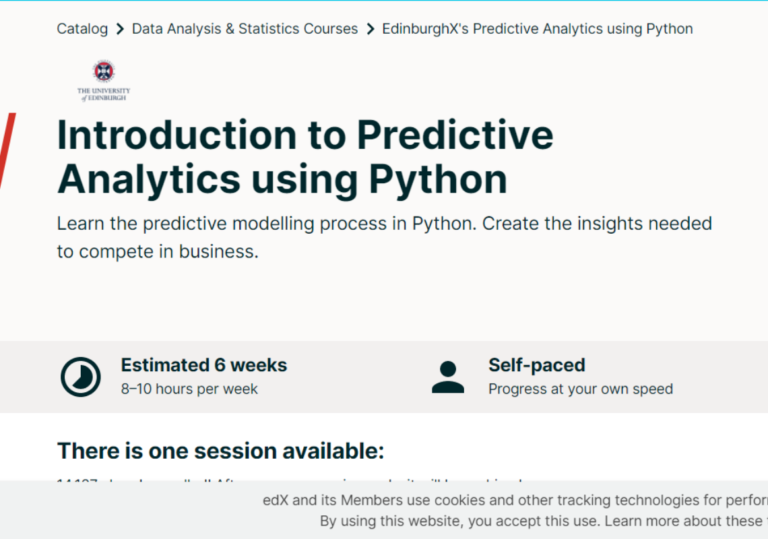The image size is (768, 539).
Task: Click There is one session available heading
Action: [220, 451]
